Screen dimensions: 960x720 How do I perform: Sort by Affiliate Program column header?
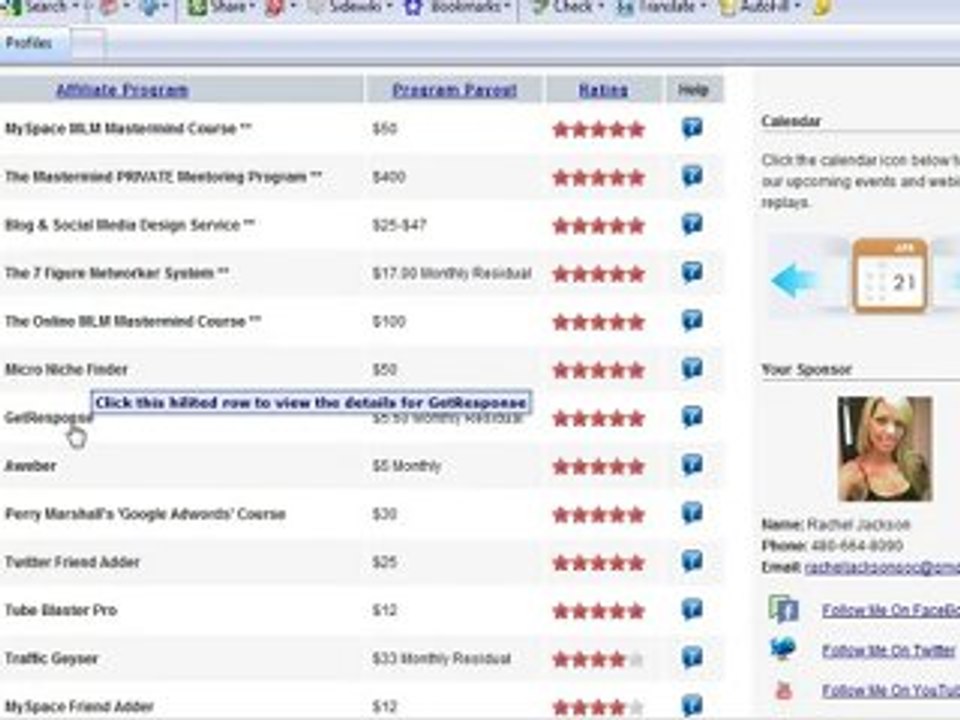(x=122, y=90)
